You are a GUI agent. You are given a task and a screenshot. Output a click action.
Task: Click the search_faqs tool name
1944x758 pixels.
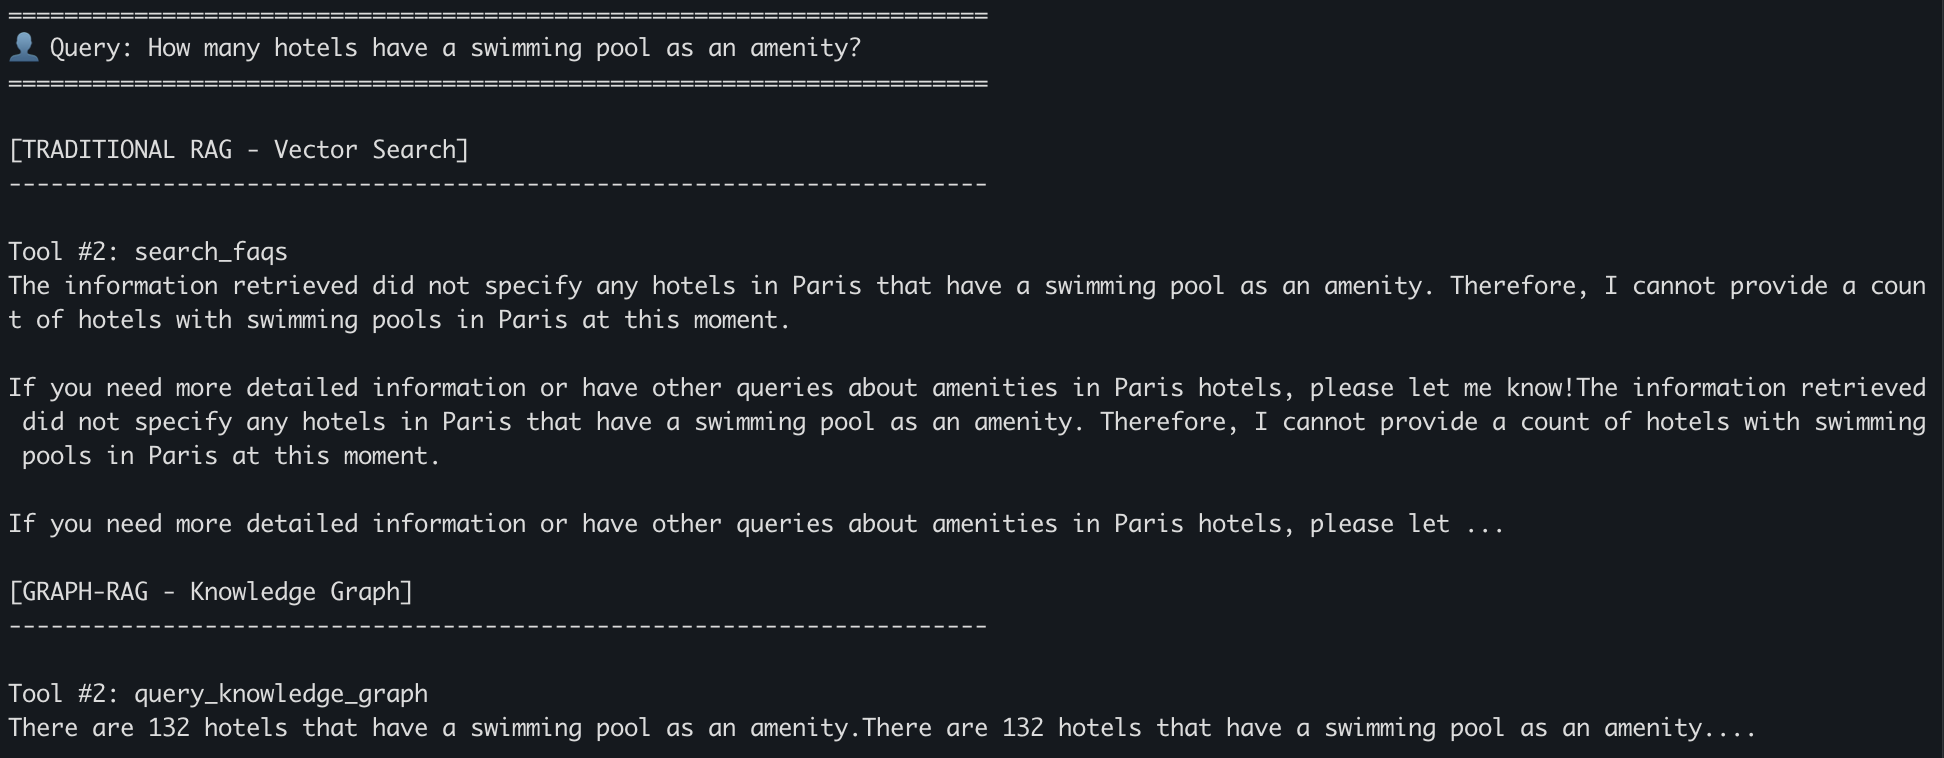coord(211,252)
